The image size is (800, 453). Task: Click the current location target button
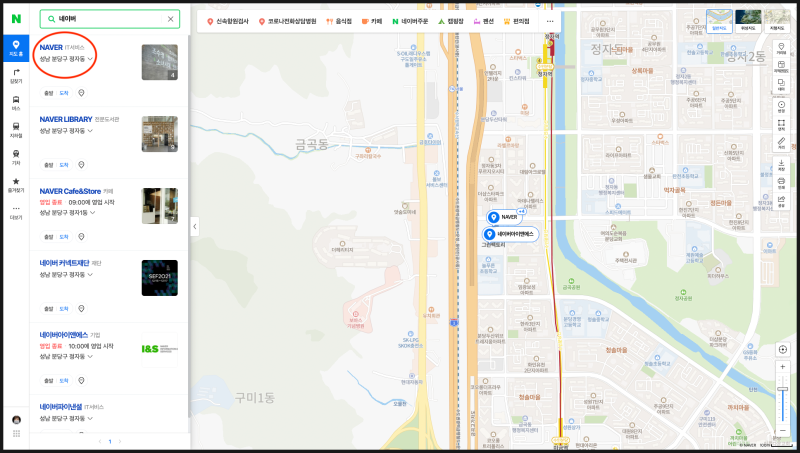pos(783,349)
